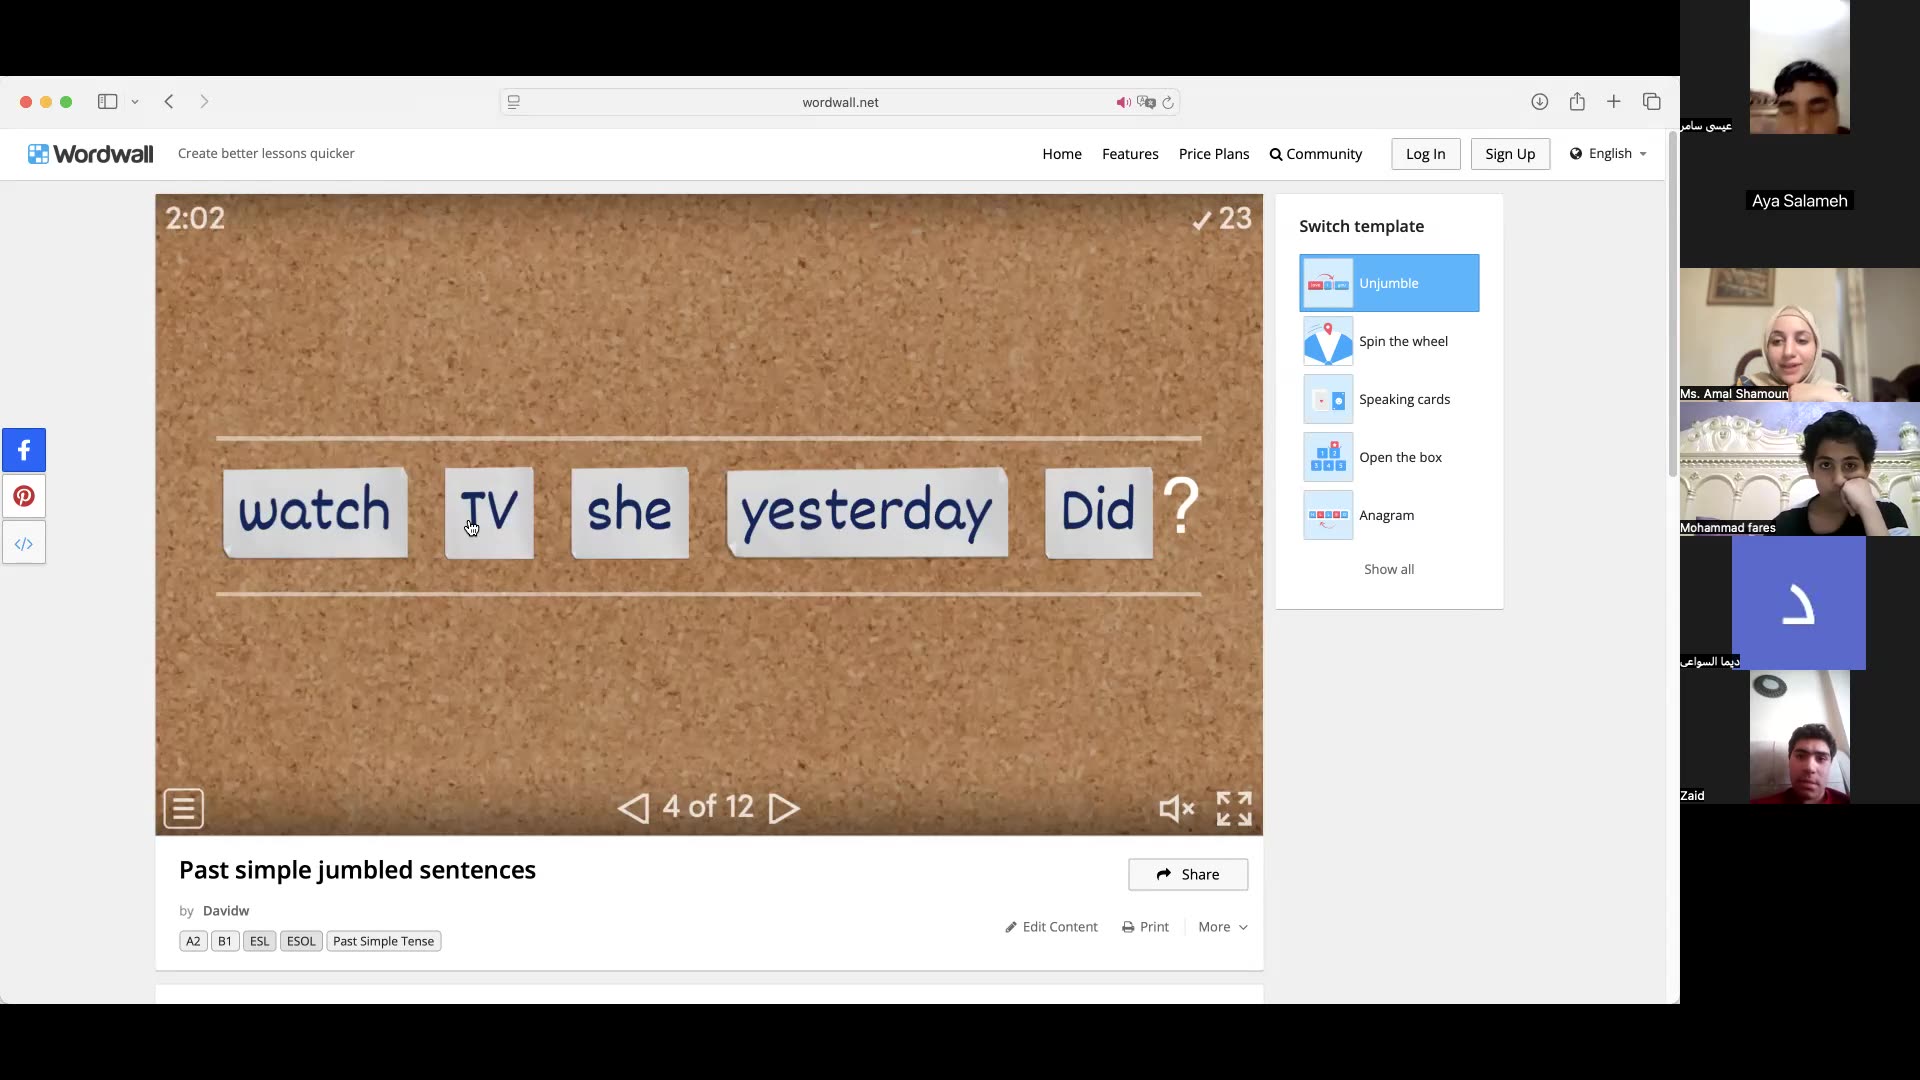The width and height of the screenshot is (1920, 1080).
Task: Unmute the game sound
Action: coord(1176,808)
